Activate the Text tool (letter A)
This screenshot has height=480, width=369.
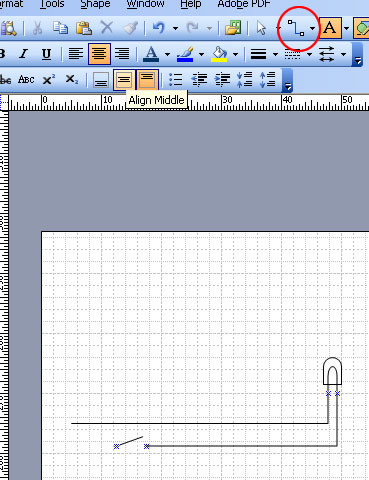pyautogui.click(x=330, y=28)
